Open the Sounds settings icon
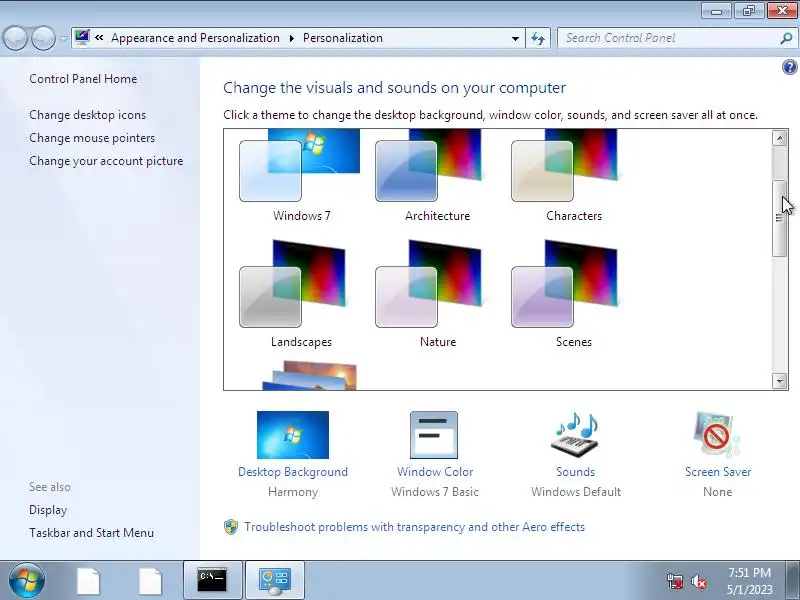This screenshot has width=800, height=600. tap(575, 435)
